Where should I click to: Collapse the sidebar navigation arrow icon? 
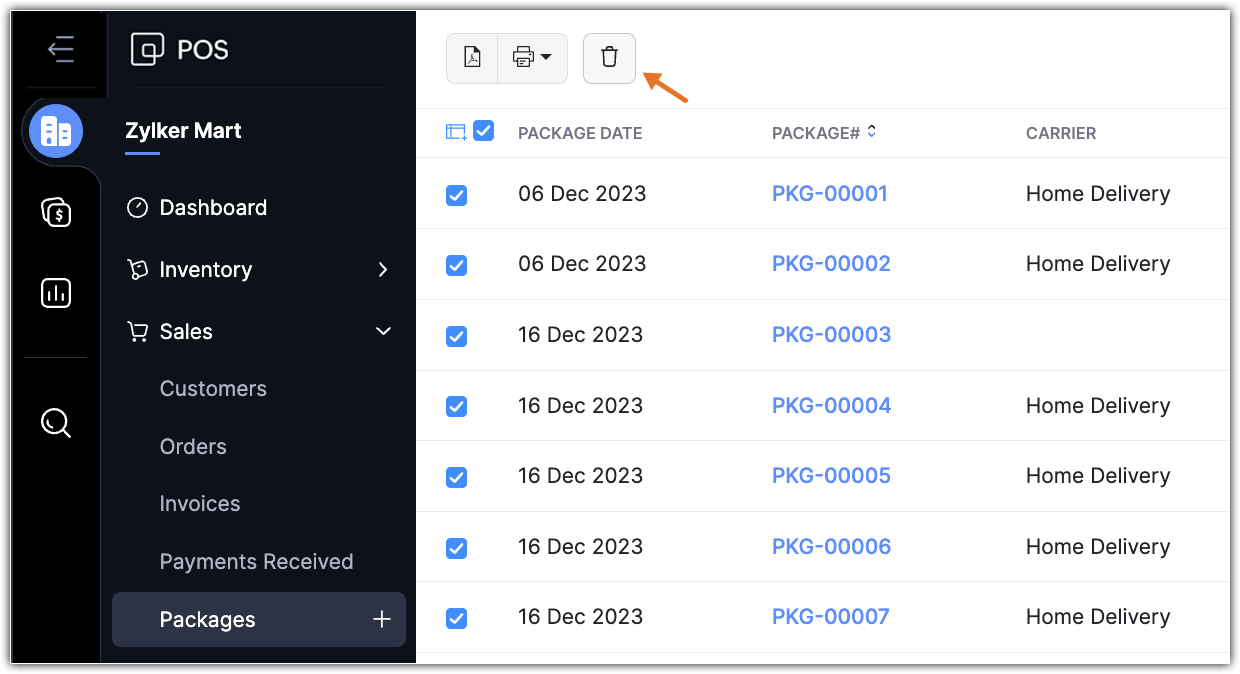tap(61, 49)
